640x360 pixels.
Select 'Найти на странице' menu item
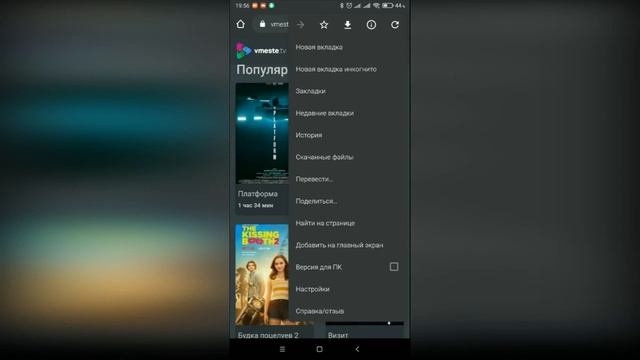(x=325, y=223)
